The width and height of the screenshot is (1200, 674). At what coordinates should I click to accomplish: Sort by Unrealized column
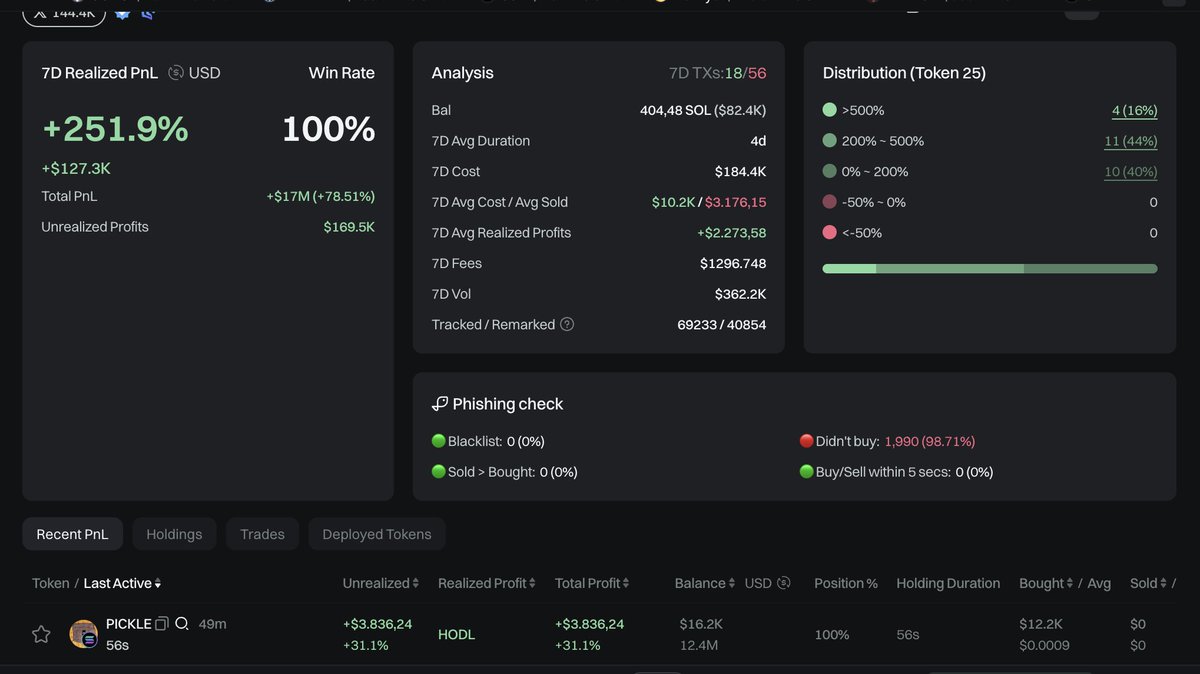click(381, 583)
